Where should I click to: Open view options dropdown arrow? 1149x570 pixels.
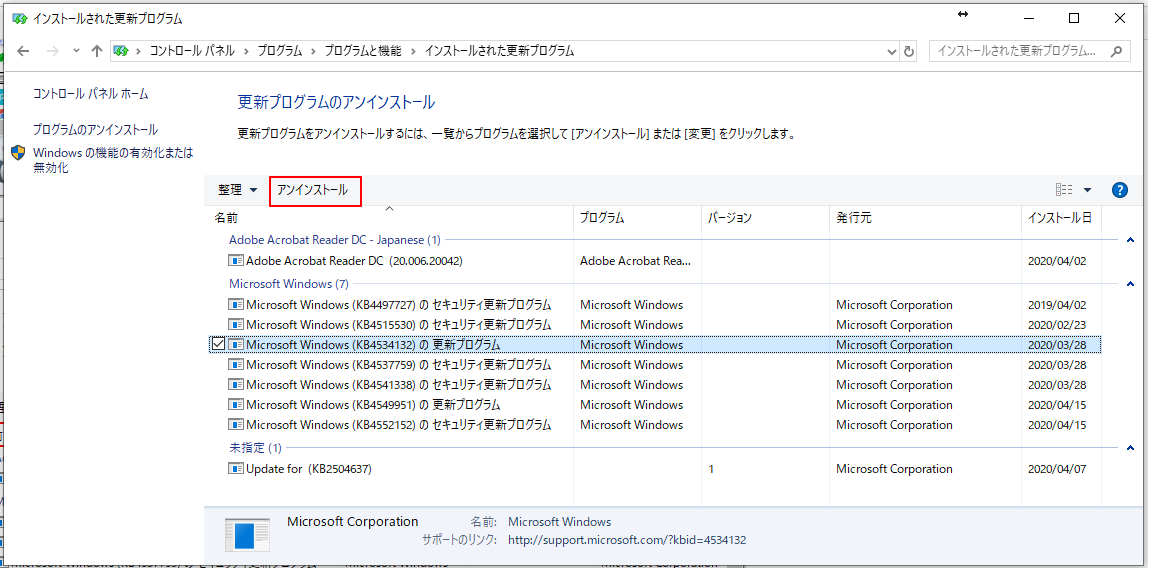point(1087,190)
